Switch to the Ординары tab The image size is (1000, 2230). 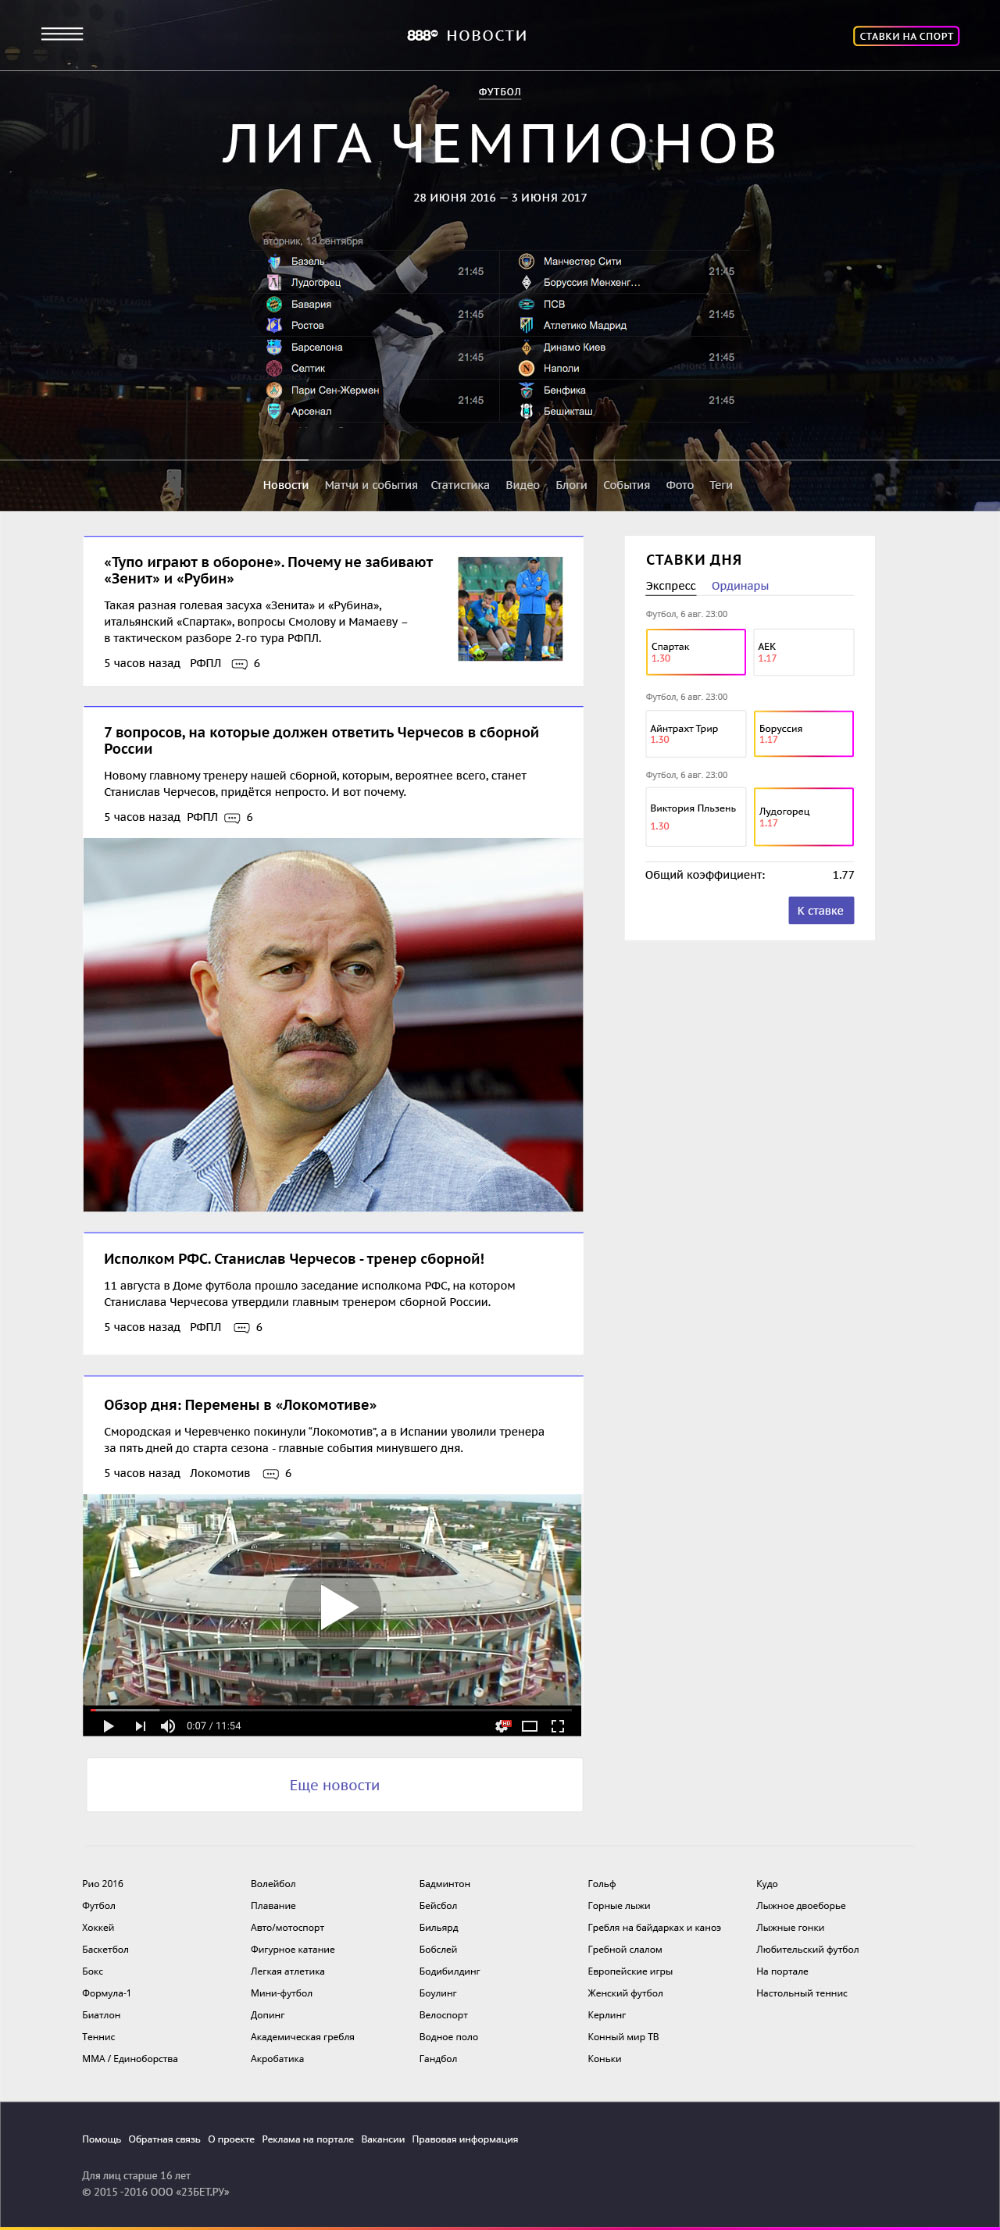tap(740, 586)
